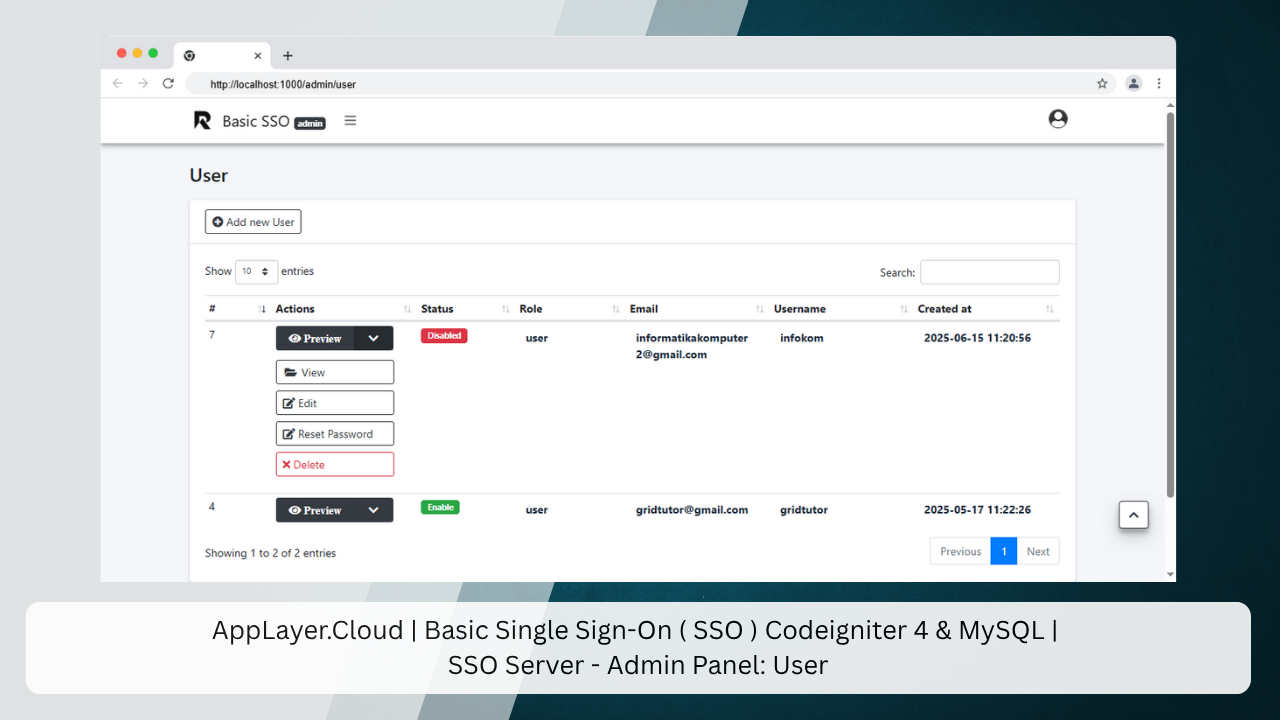
Task: Collapse action dropdown for infokom row
Action: (373, 338)
